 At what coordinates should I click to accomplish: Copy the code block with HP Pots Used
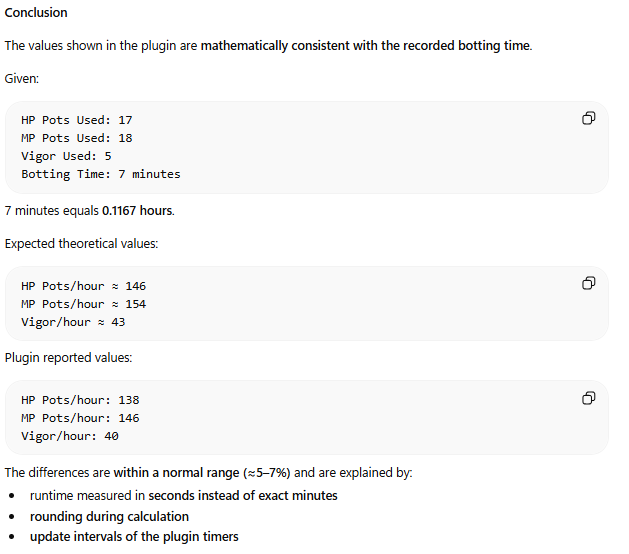click(x=588, y=119)
